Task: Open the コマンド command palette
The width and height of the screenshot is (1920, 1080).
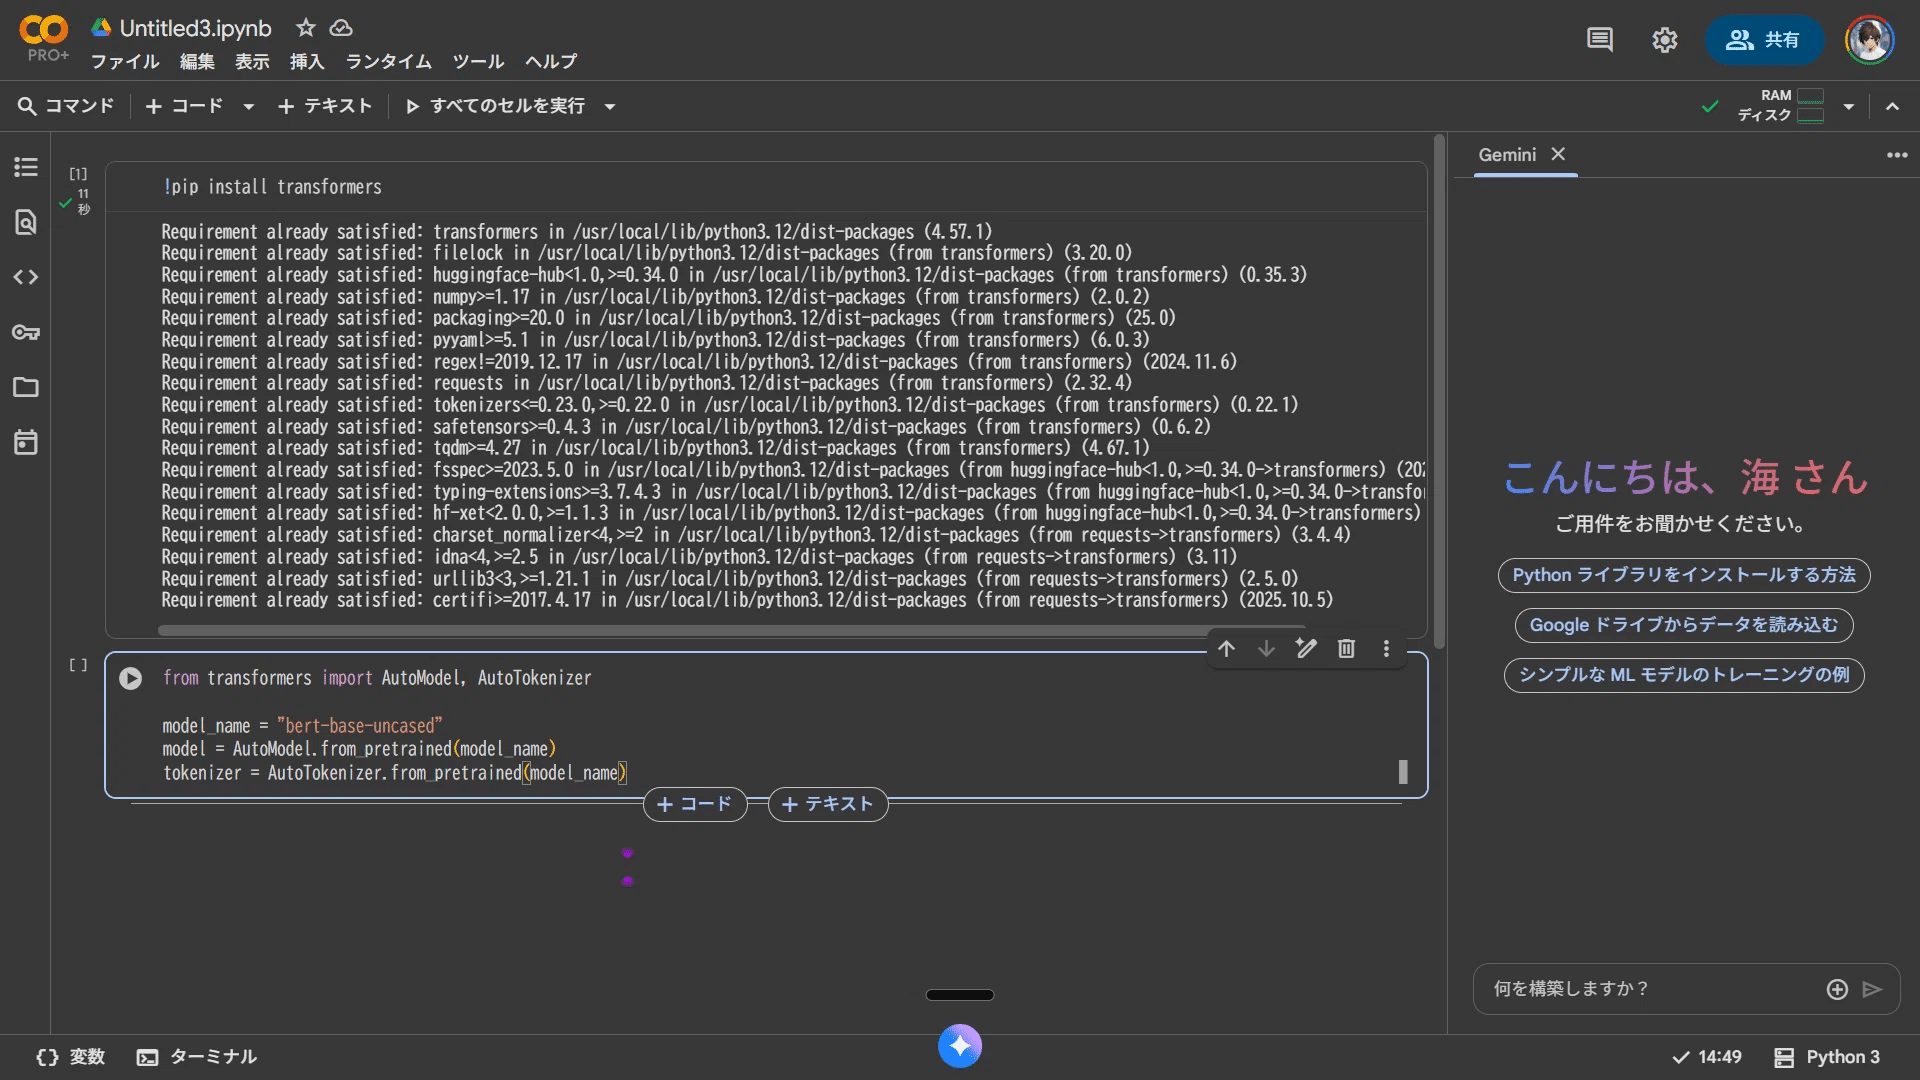Action: [x=66, y=106]
